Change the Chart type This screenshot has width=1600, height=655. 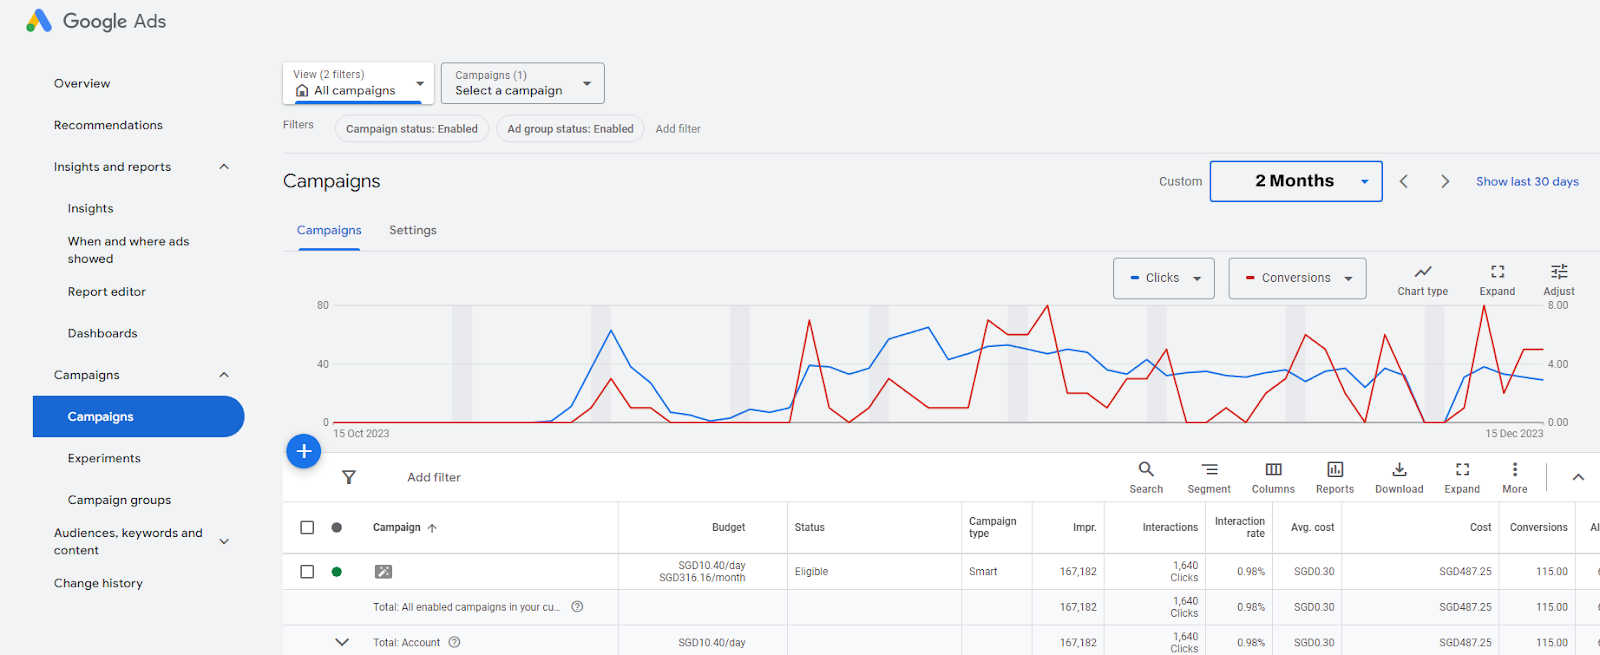(1423, 280)
